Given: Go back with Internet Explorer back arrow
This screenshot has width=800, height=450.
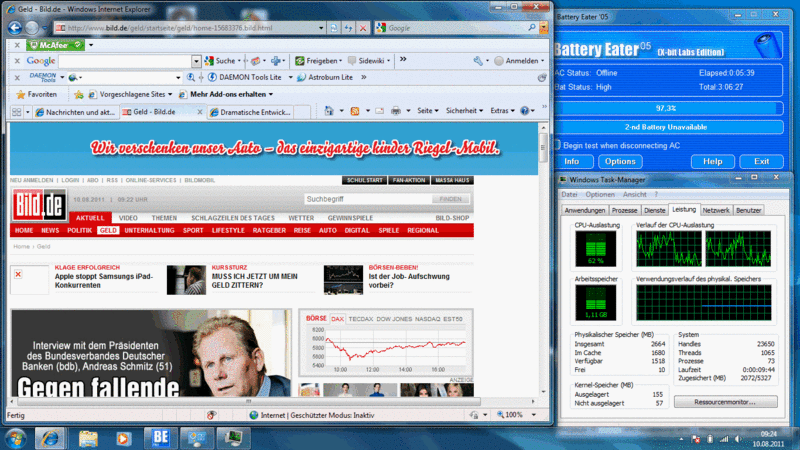Looking at the screenshot, I should tap(15, 28).
